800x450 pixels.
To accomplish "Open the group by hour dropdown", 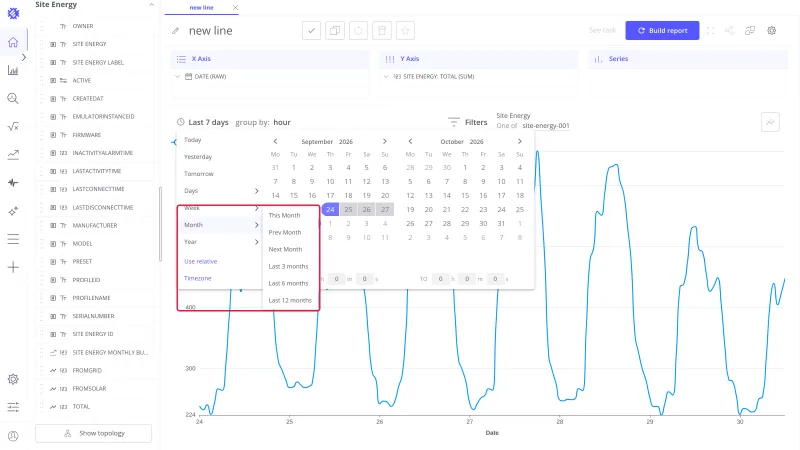I will pos(282,122).
